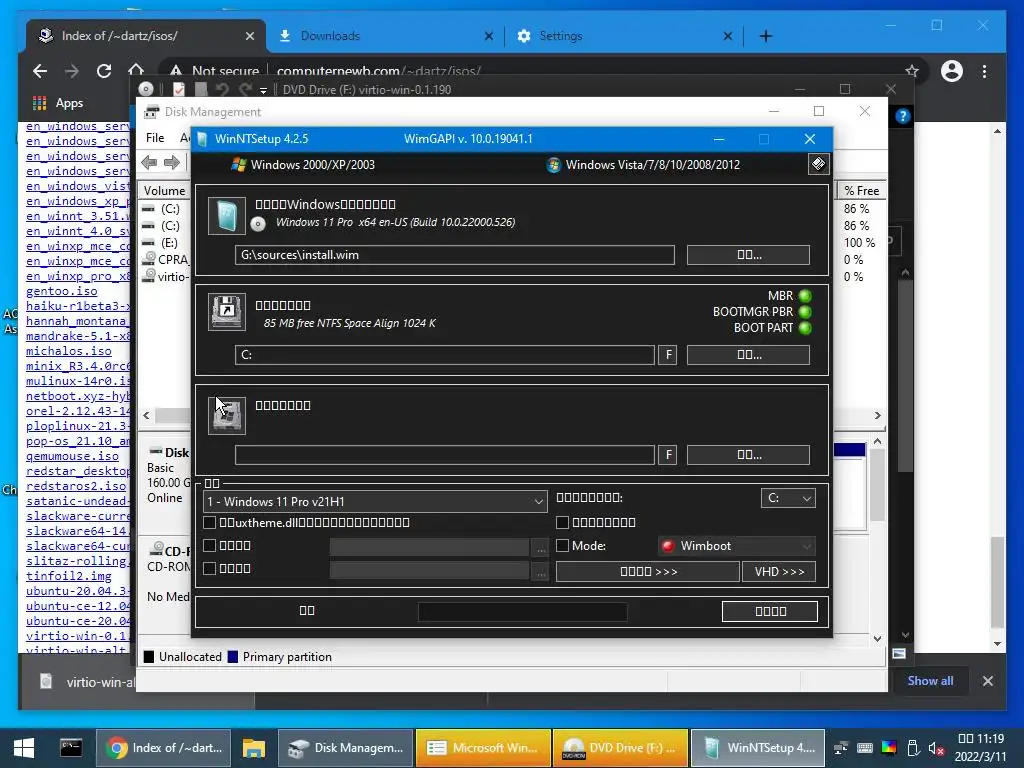Click the empty installation drive path field
This screenshot has height=768, width=1024.
click(445, 455)
